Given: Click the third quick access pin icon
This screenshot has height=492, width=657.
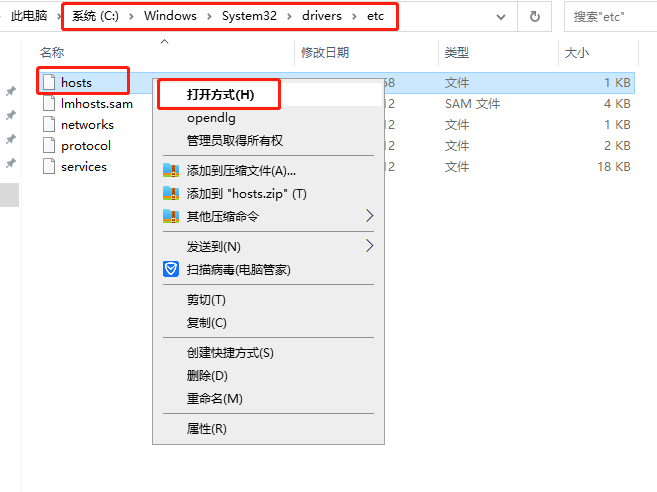Looking at the screenshot, I should (11, 139).
